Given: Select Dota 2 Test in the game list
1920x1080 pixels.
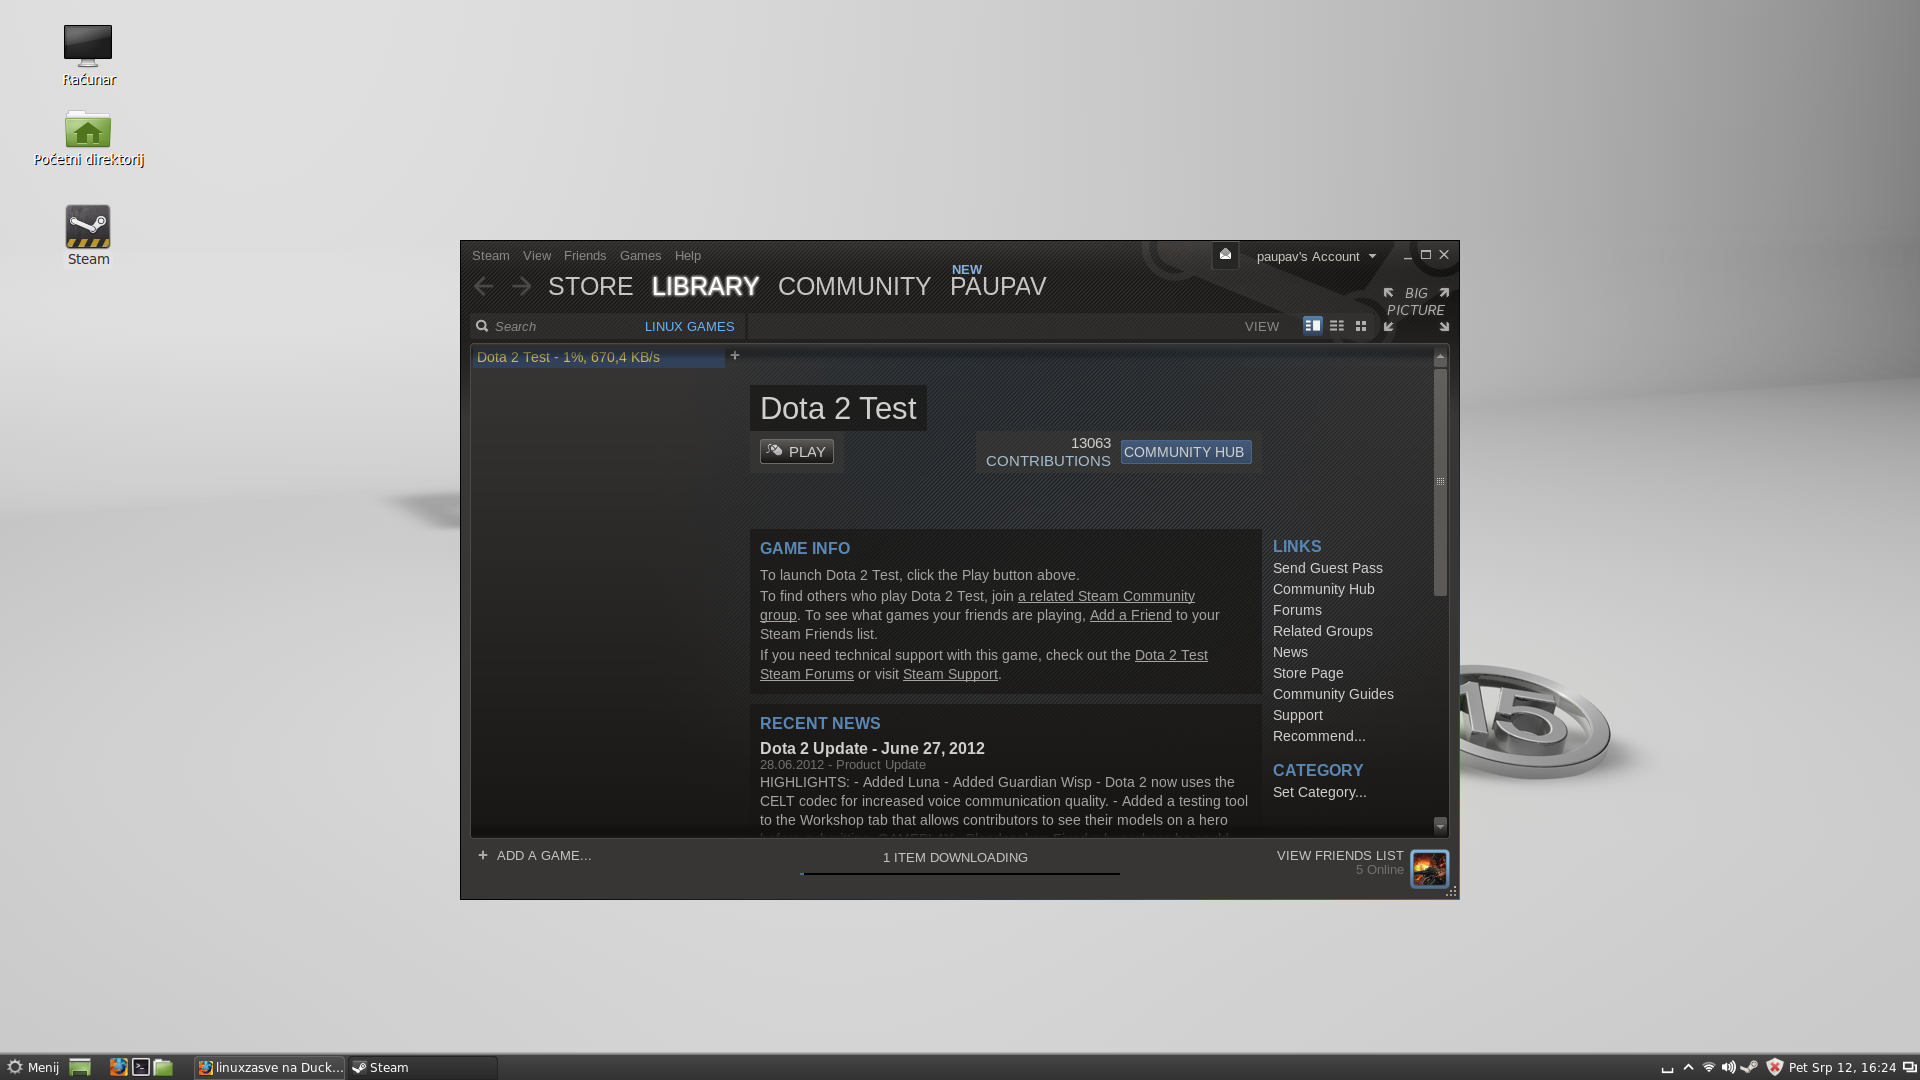Looking at the screenshot, I should [598, 357].
